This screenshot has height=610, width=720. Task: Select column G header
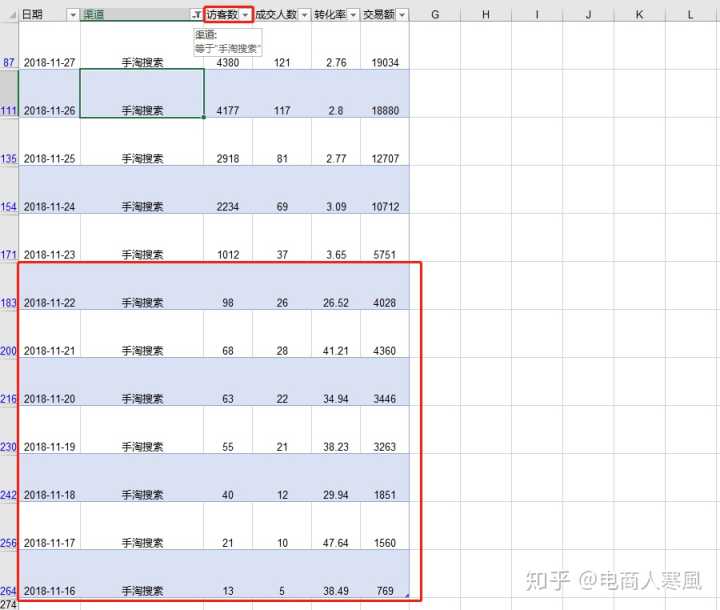click(x=435, y=15)
